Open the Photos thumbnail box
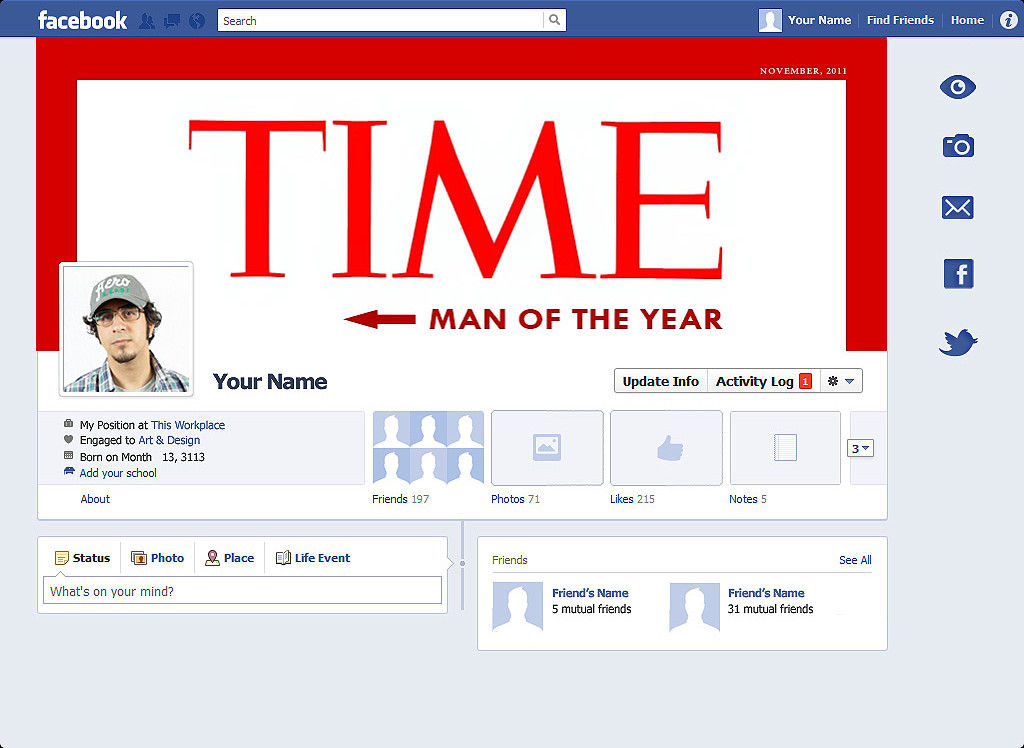The width and height of the screenshot is (1024, 748). pos(547,448)
